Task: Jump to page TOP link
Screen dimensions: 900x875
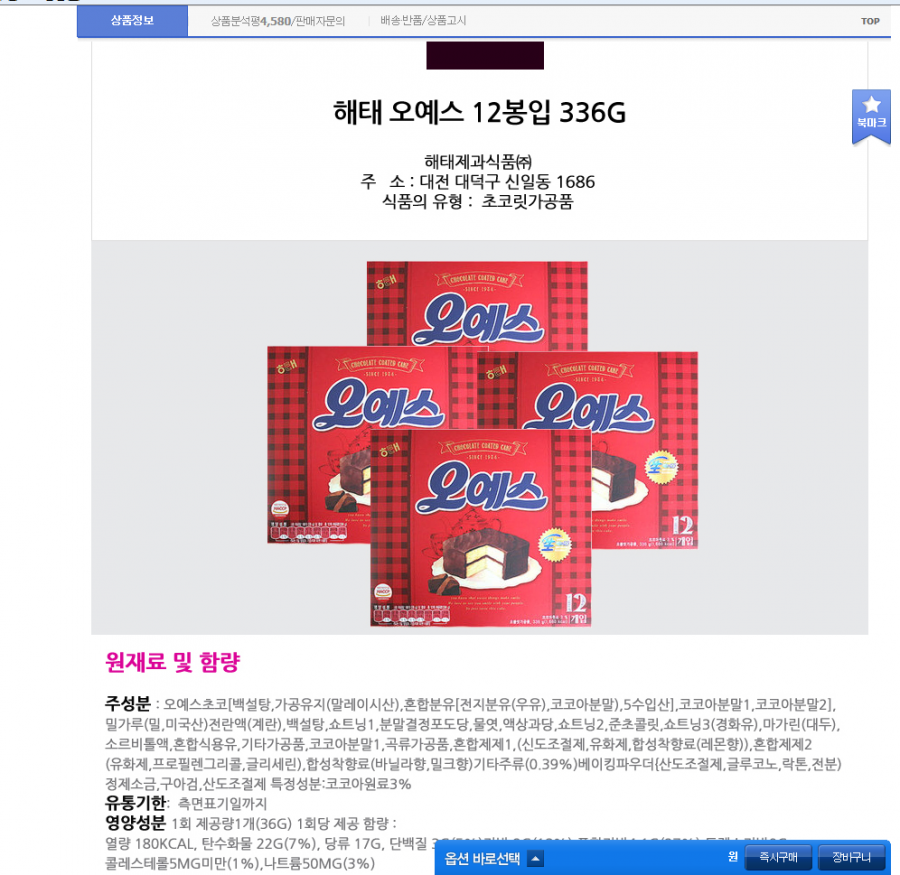Action: pyautogui.click(x=870, y=21)
